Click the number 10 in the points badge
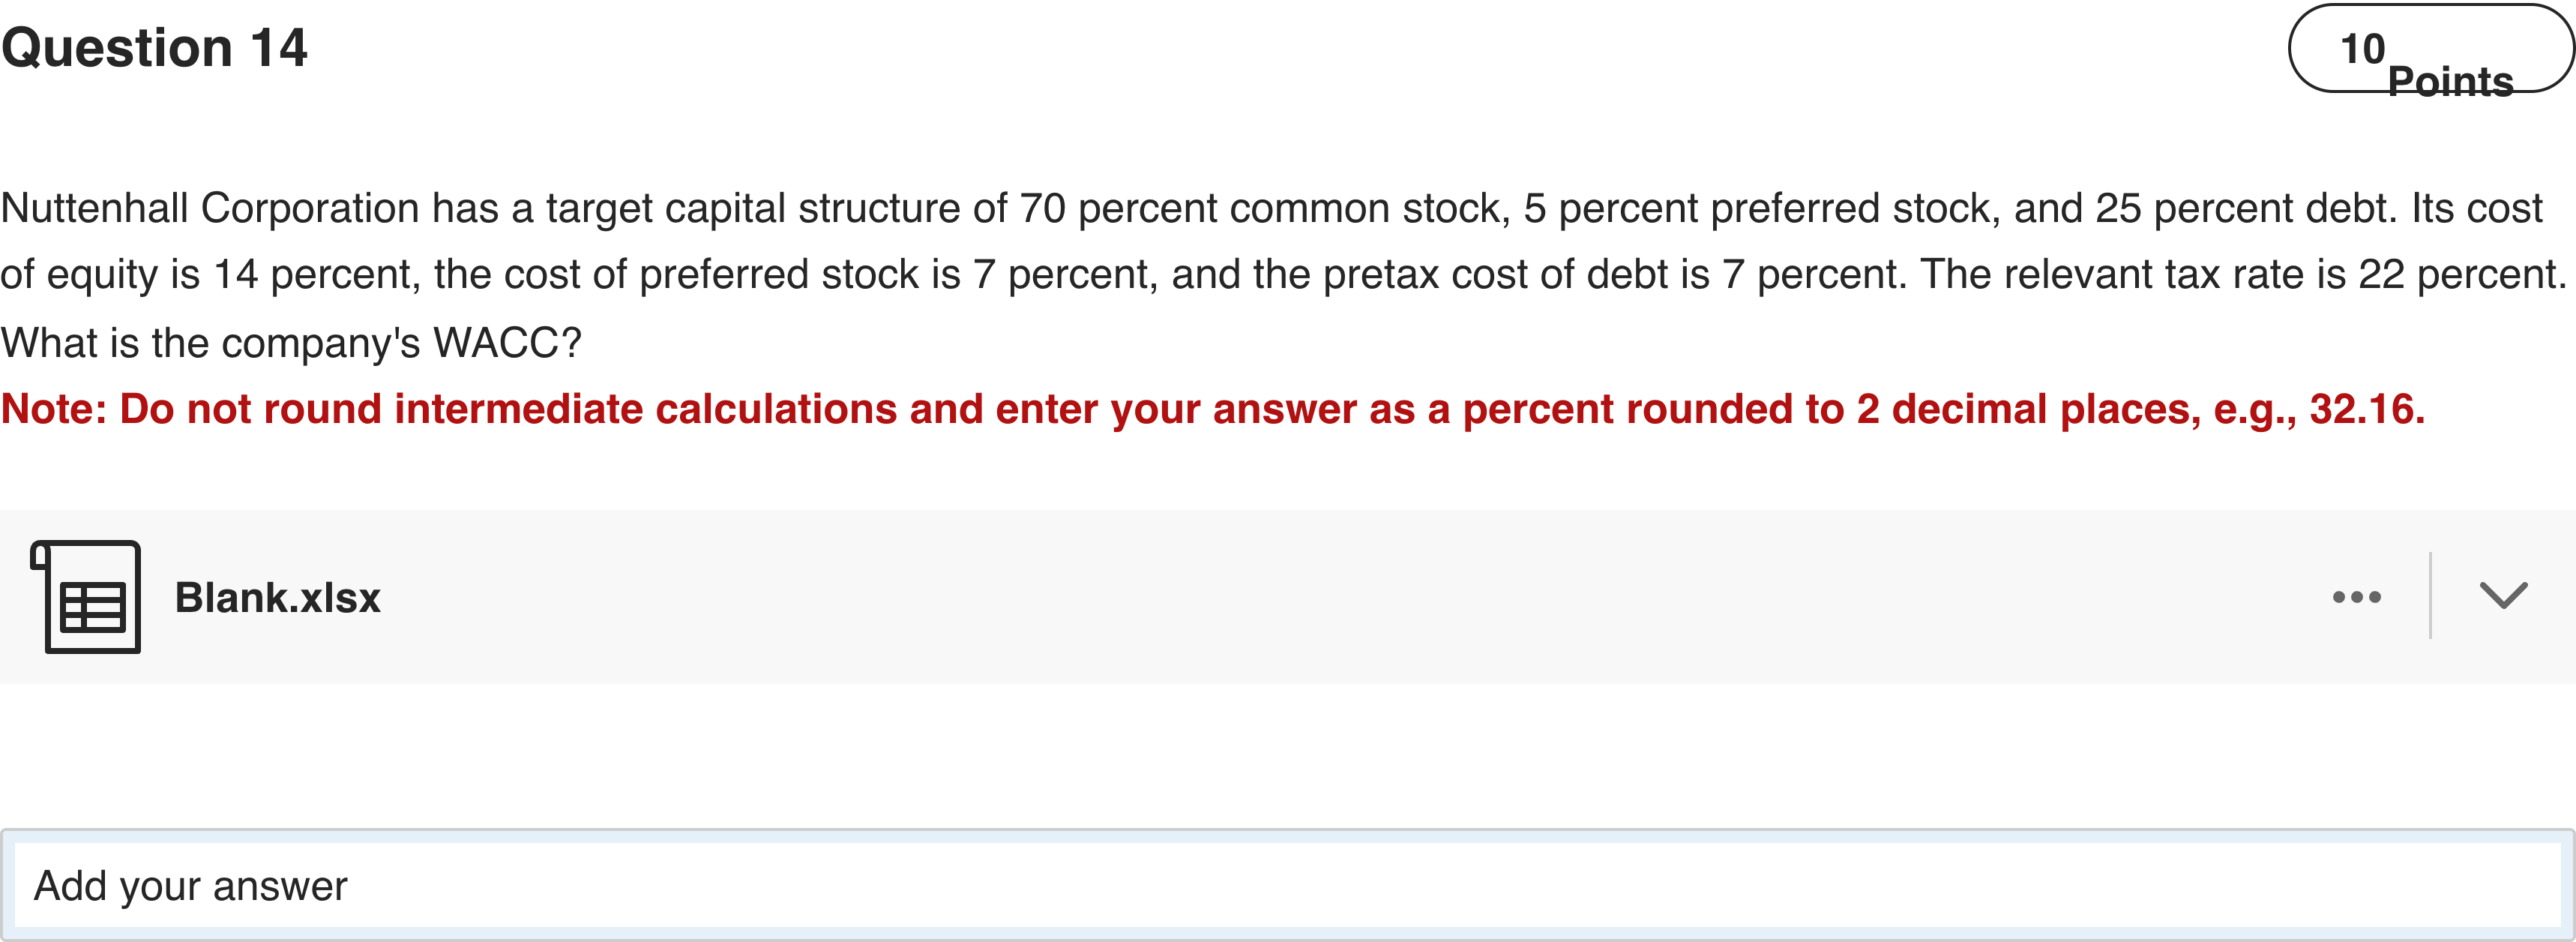This screenshot has width=2576, height=942. coord(2362,49)
